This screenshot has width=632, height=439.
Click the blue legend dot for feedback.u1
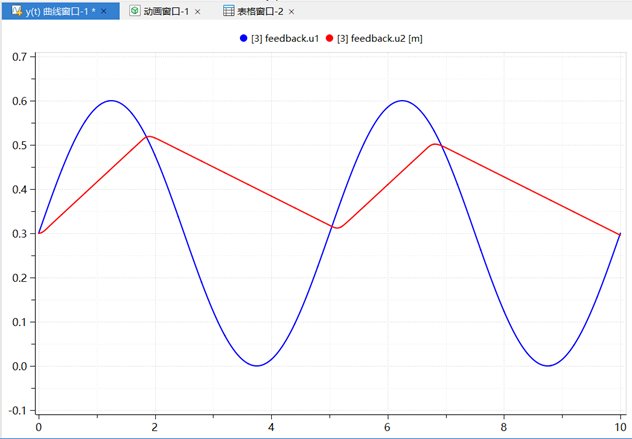(243, 38)
